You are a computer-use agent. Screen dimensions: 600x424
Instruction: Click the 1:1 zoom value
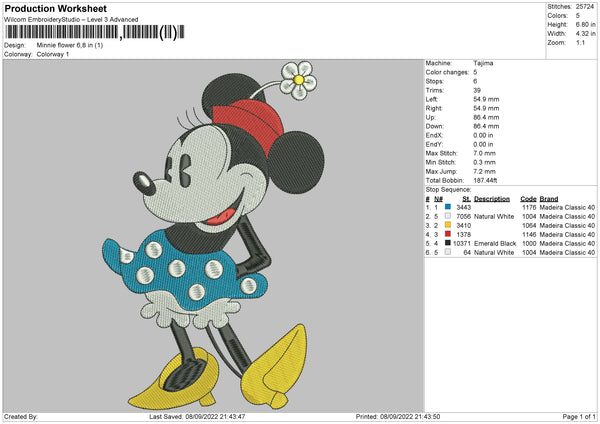[582, 44]
